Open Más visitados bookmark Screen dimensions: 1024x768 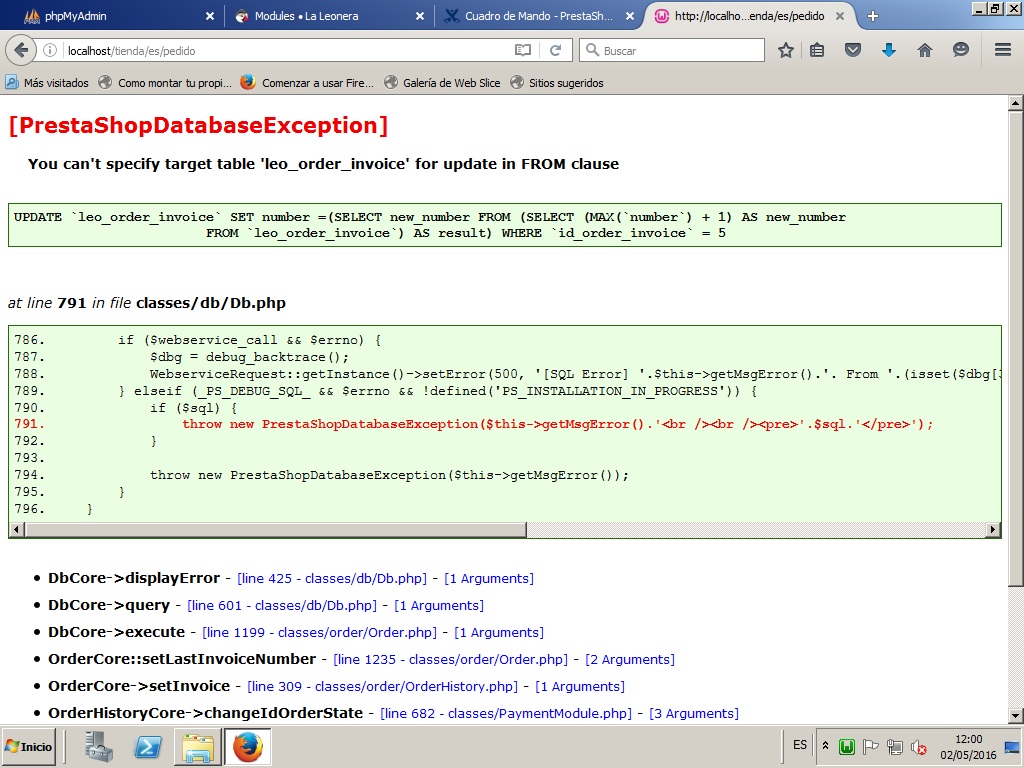pyautogui.click(x=47, y=83)
